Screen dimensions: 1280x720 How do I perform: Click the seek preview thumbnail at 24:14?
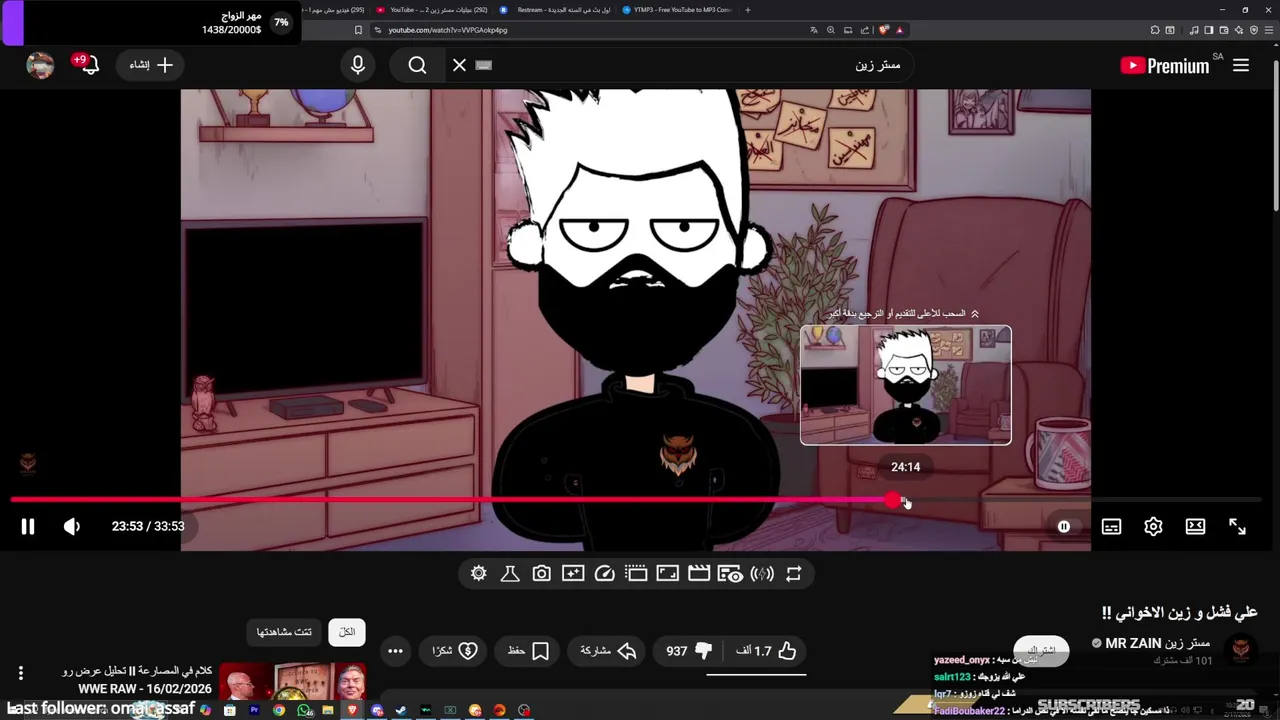tap(906, 385)
